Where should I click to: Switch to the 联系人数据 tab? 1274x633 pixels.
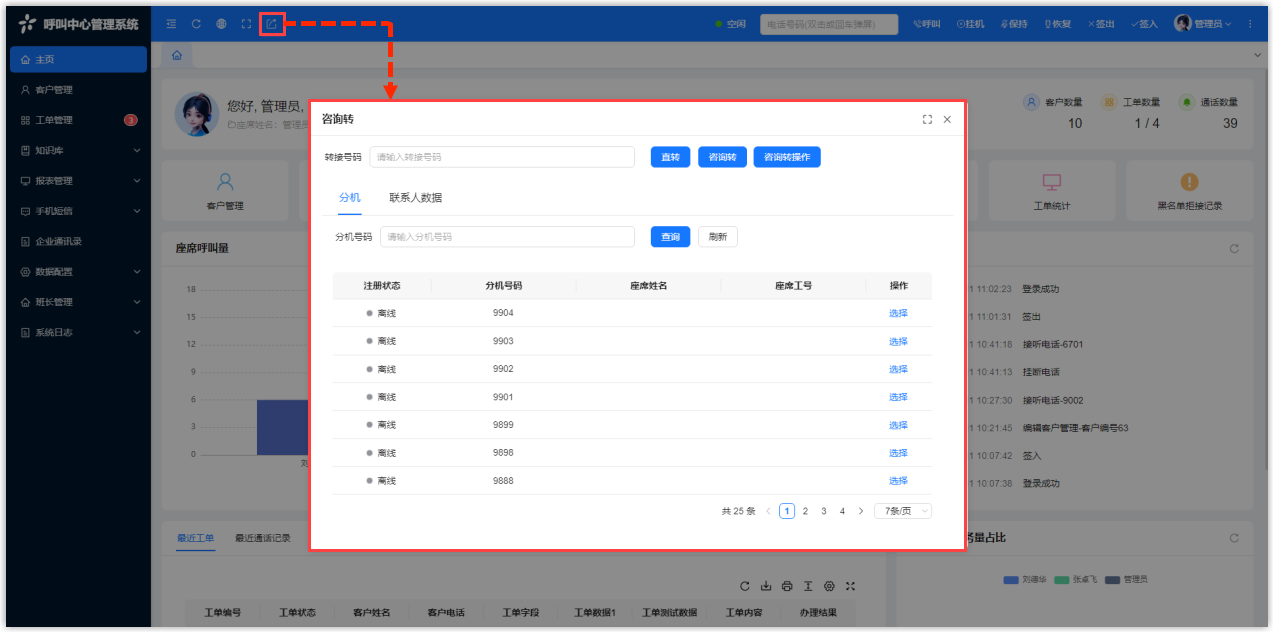point(415,197)
